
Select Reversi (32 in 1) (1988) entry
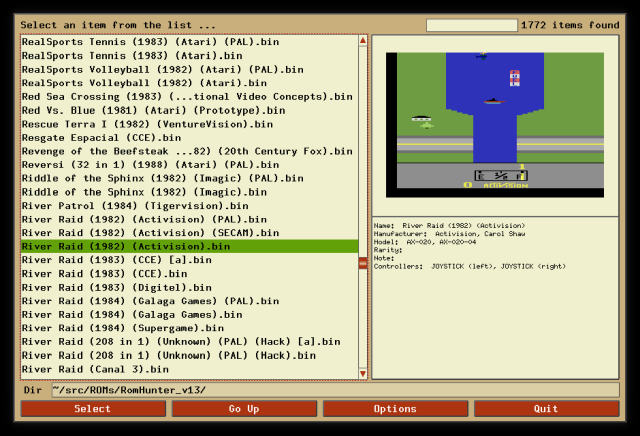189,165
